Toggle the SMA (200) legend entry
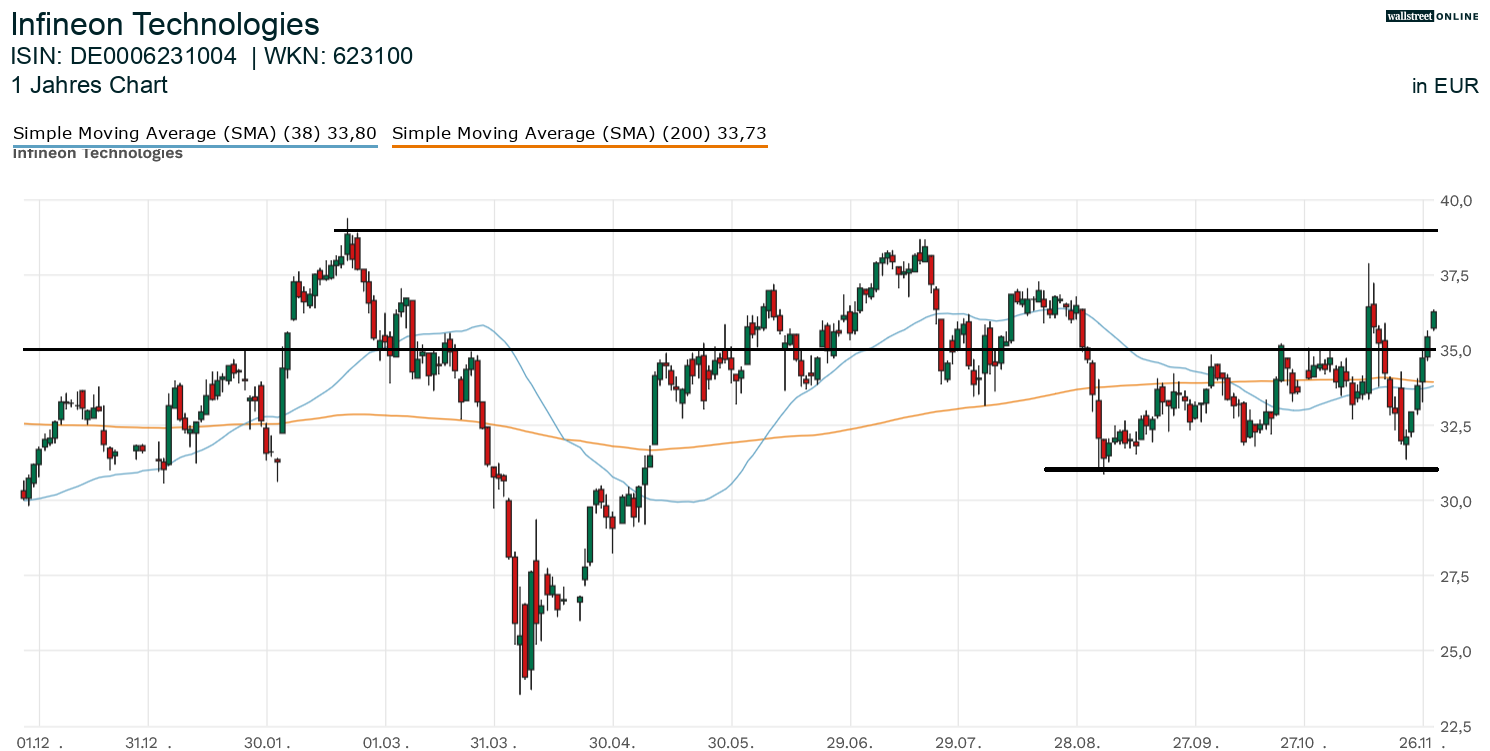 tap(579, 133)
